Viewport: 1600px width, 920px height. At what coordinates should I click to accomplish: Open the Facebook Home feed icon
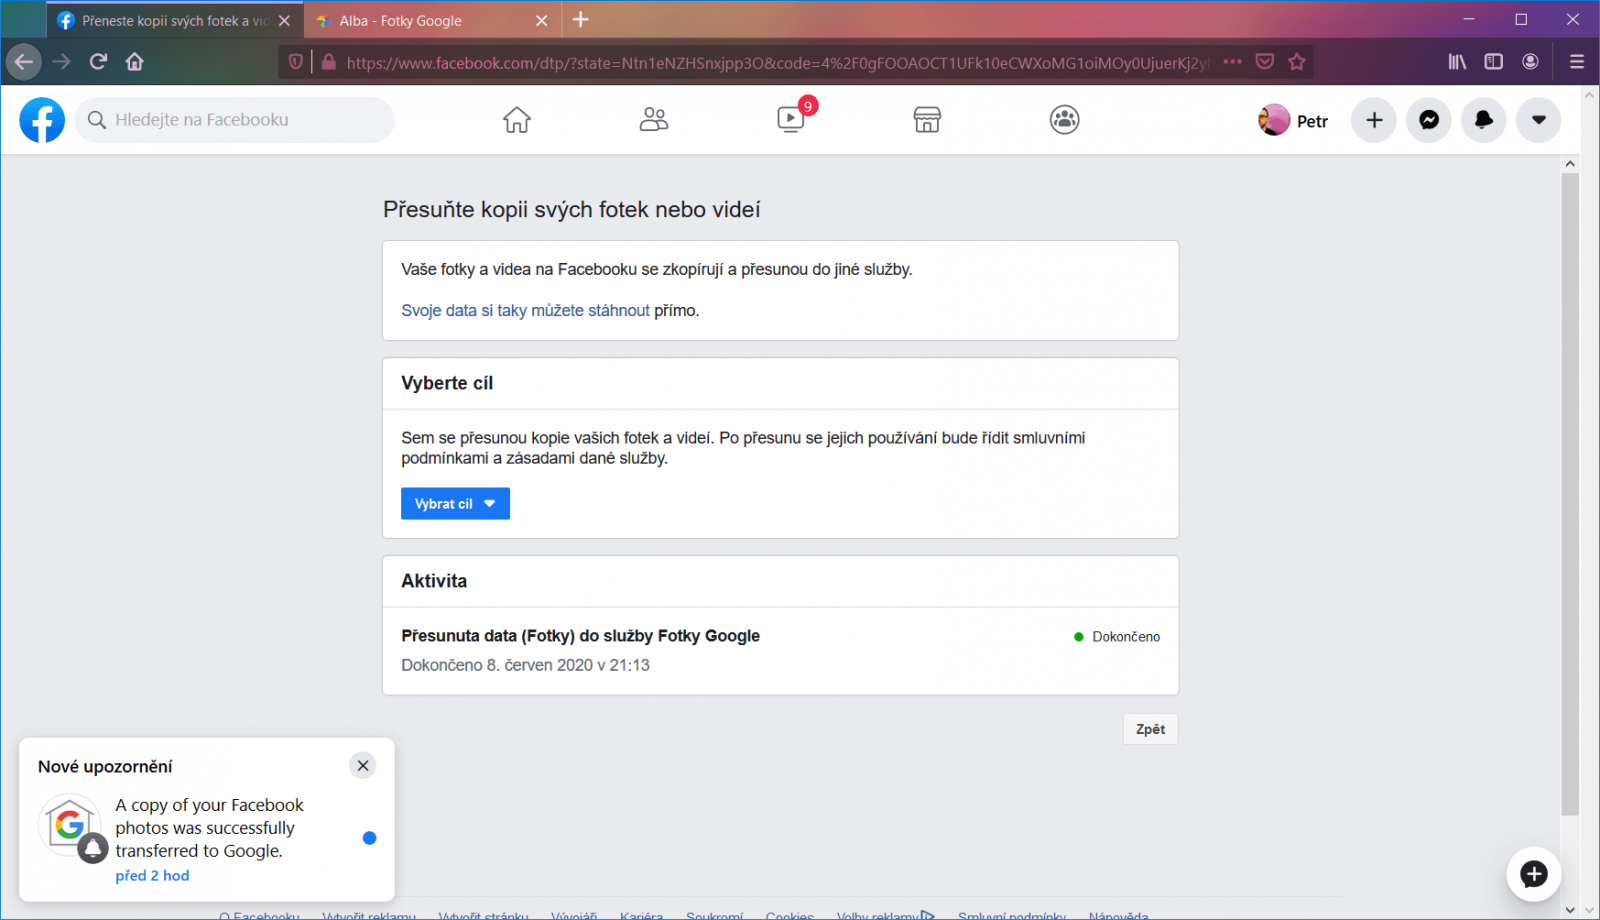tap(517, 120)
